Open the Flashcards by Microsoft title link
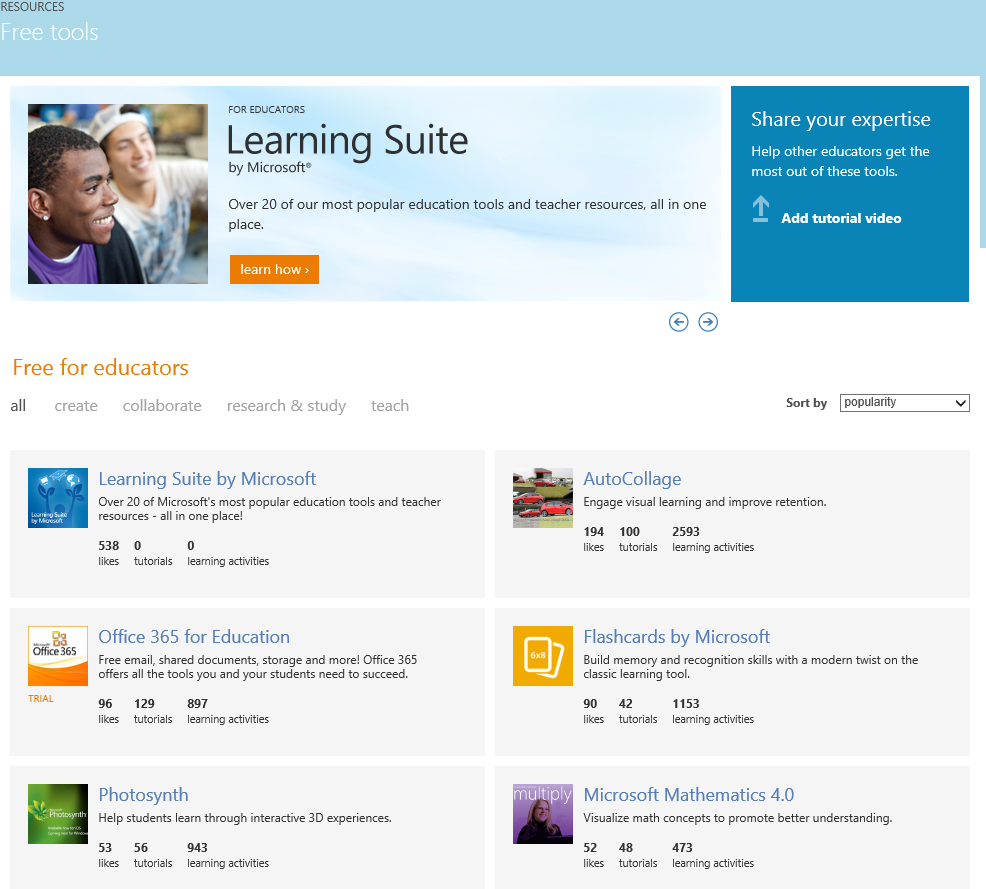The width and height of the screenshot is (986, 889). (676, 636)
